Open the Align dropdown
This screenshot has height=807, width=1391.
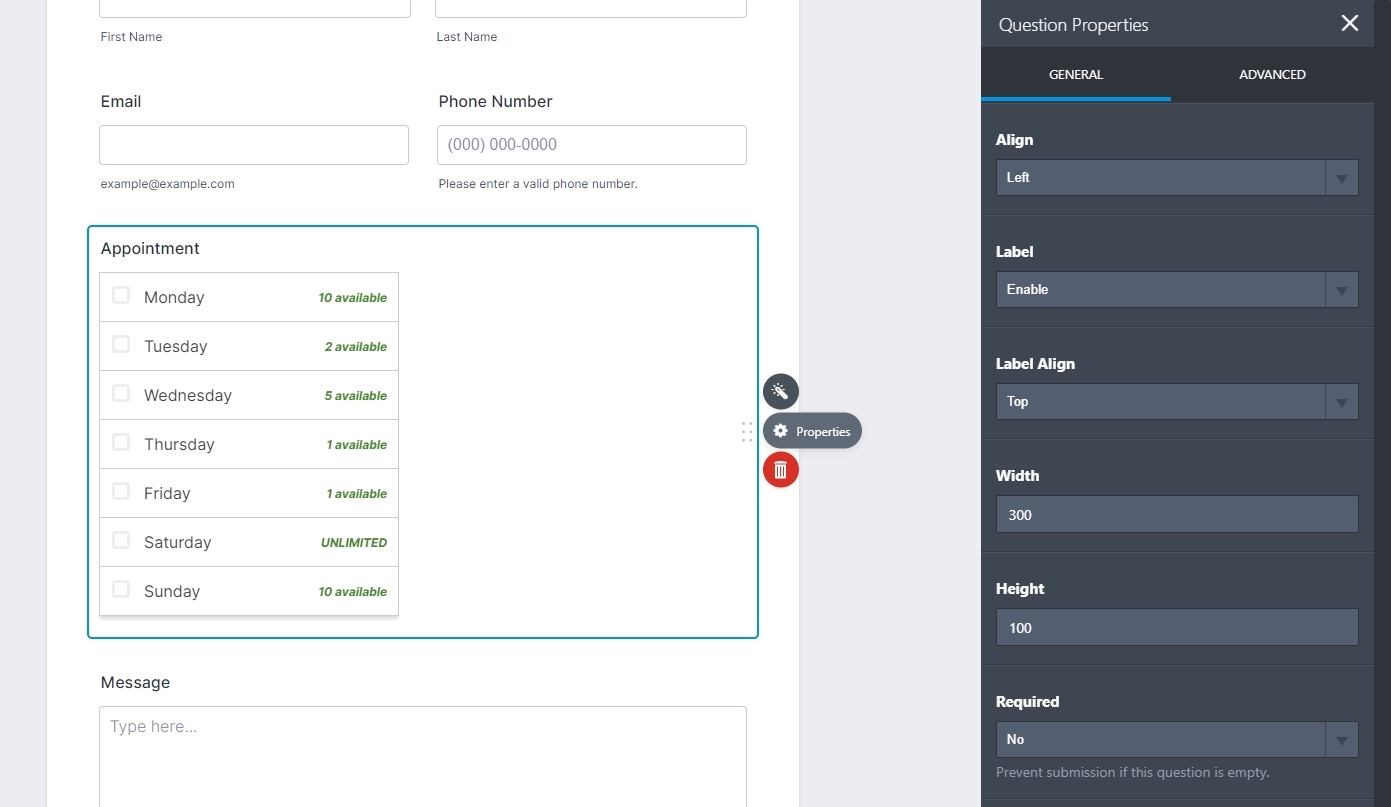[x=1176, y=178]
